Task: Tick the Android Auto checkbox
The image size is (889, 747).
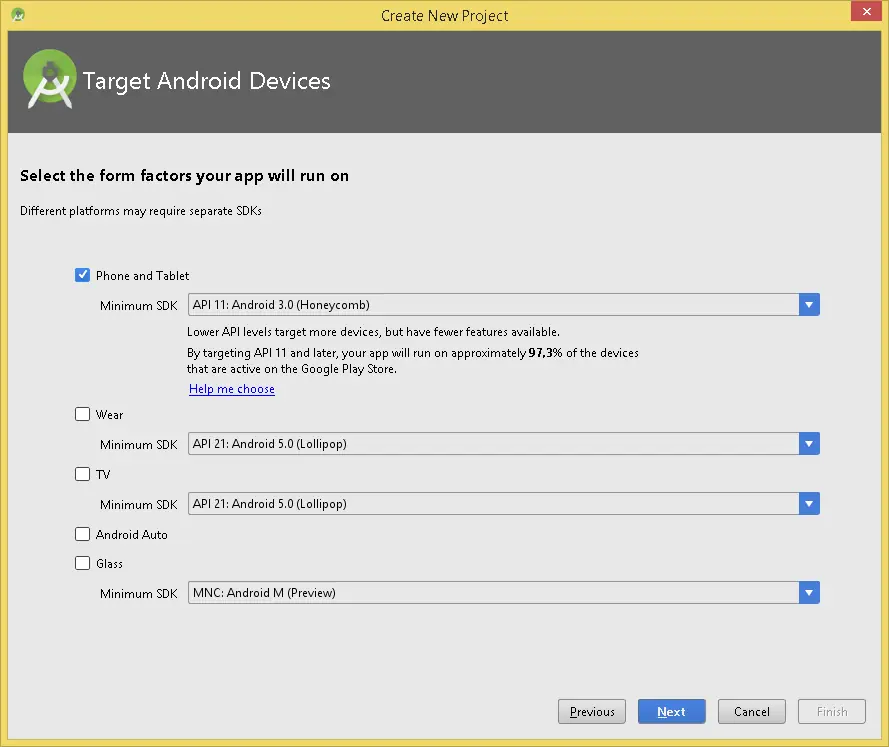Action: (x=82, y=534)
